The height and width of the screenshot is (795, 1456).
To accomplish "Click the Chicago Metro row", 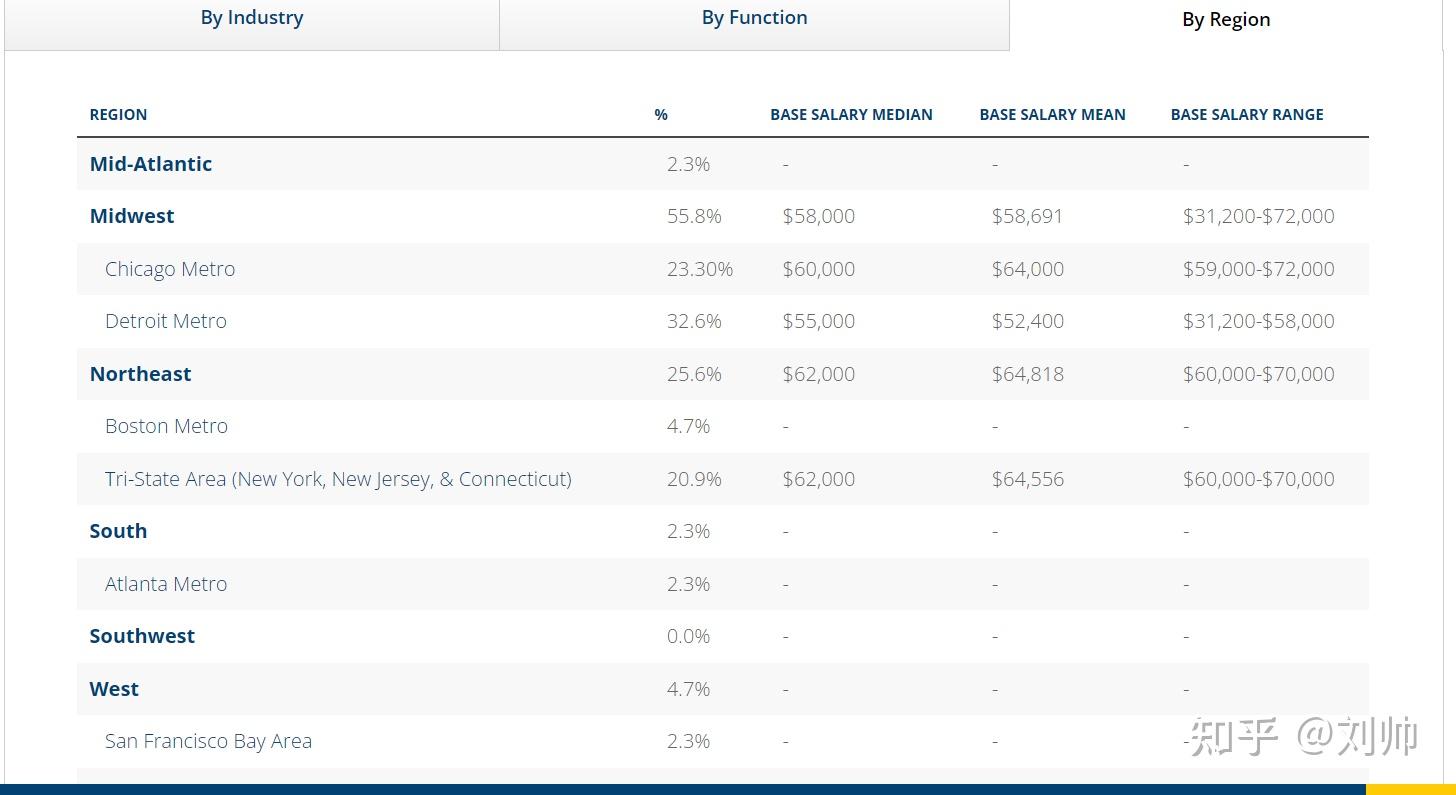I will [x=723, y=269].
